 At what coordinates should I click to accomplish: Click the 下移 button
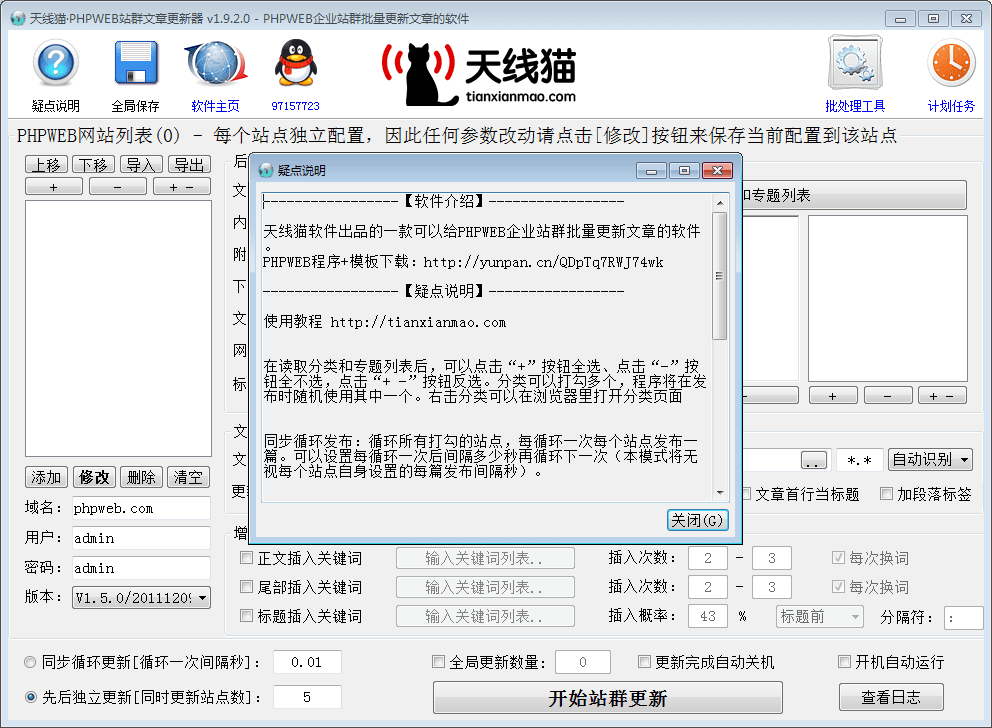pos(93,165)
